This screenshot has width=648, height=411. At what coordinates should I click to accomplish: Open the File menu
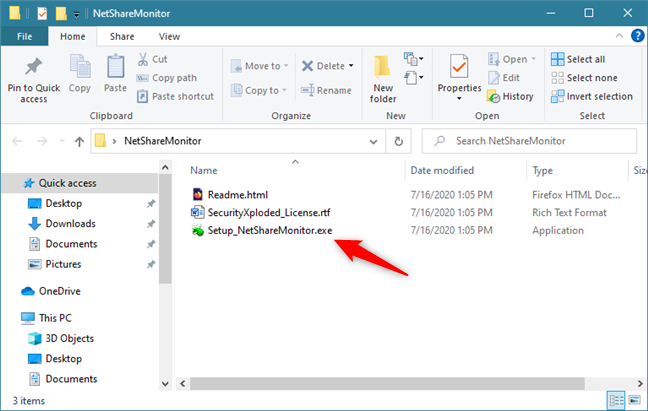point(24,36)
